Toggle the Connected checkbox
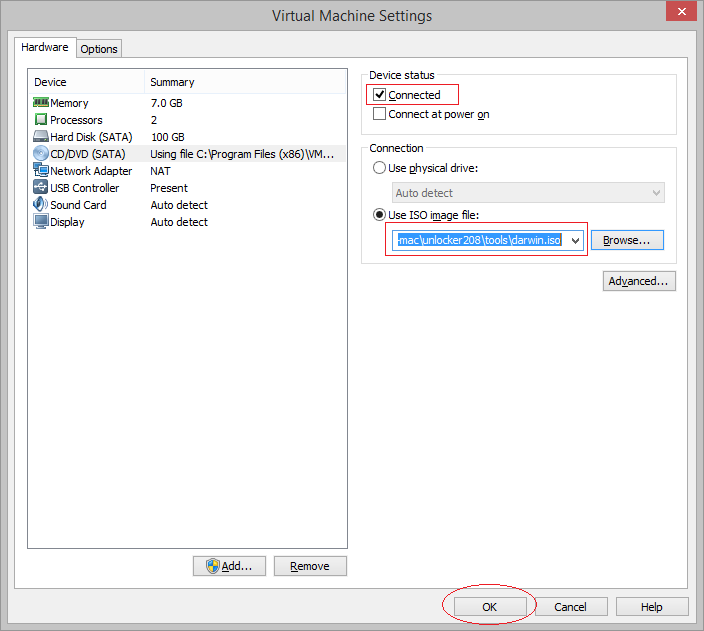The height and width of the screenshot is (631, 704). pyautogui.click(x=379, y=95)
